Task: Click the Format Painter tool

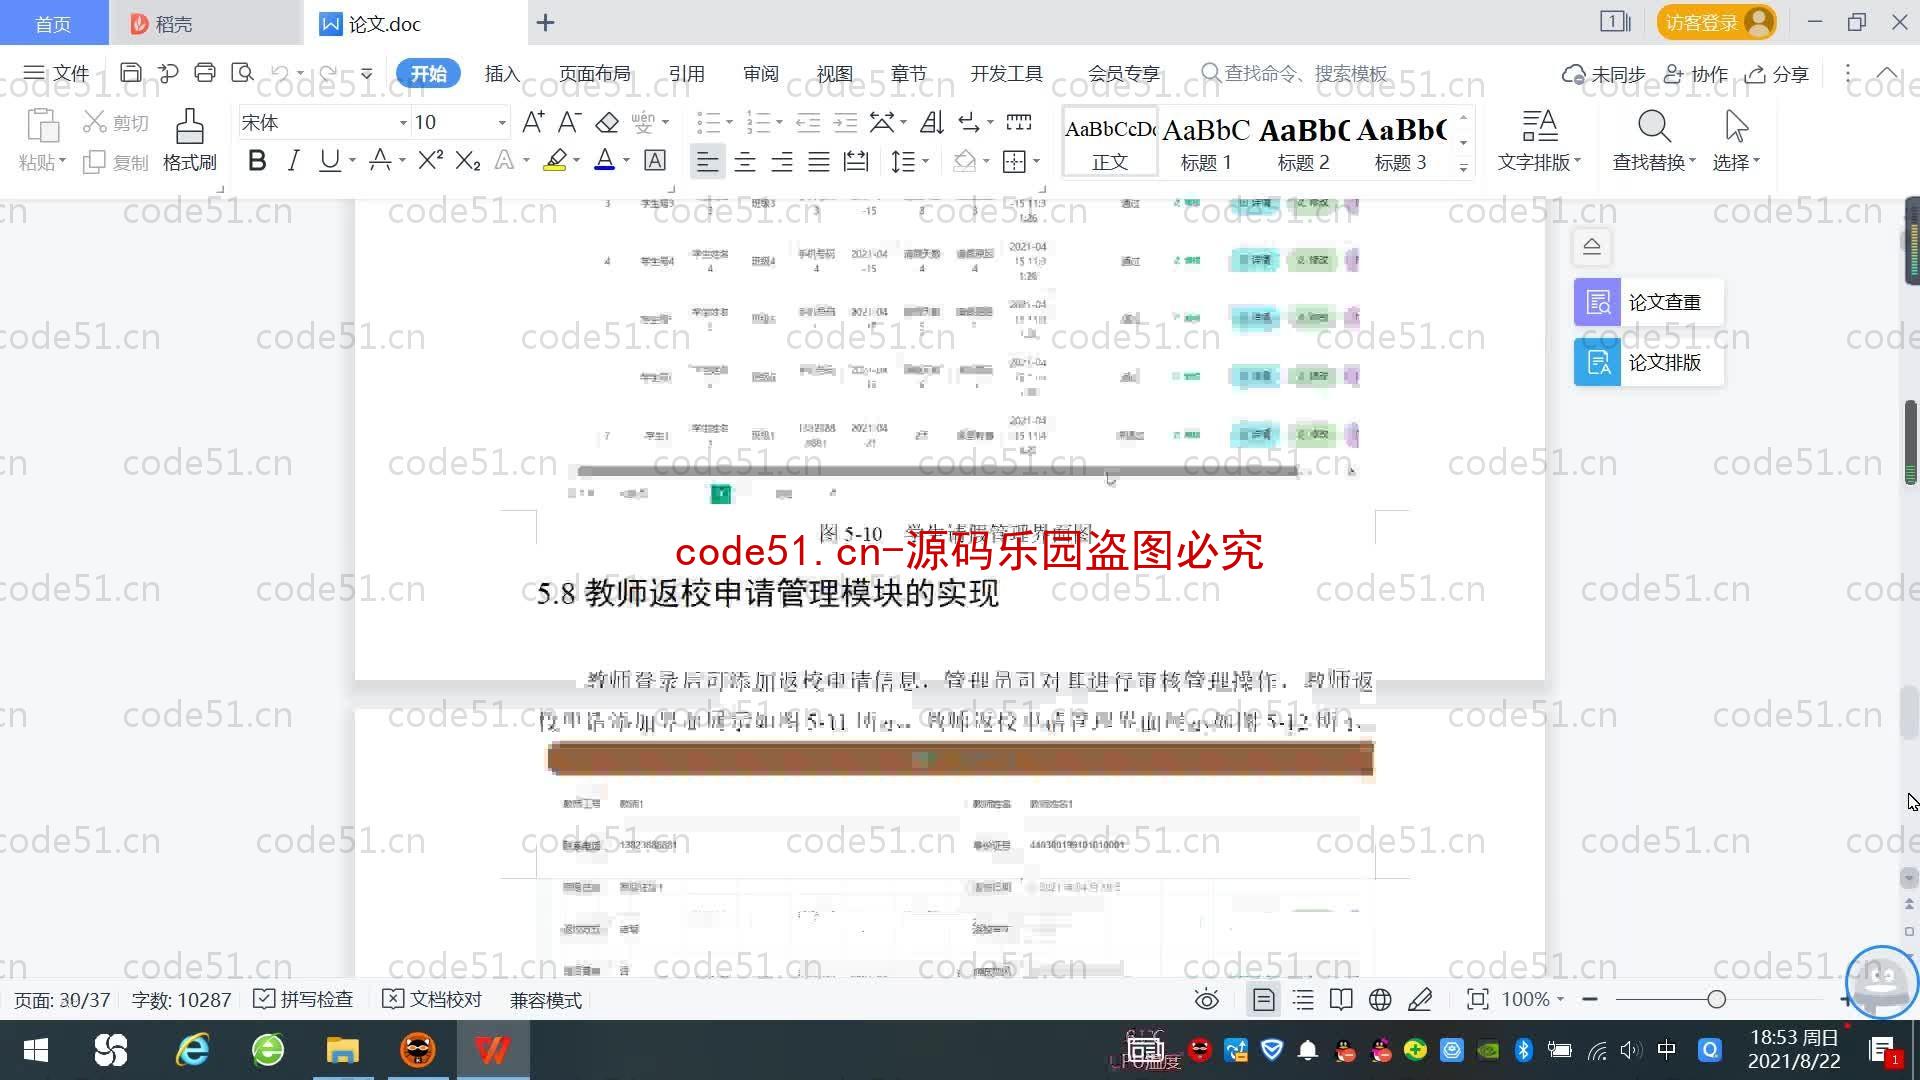Action: tap(189, 140)
